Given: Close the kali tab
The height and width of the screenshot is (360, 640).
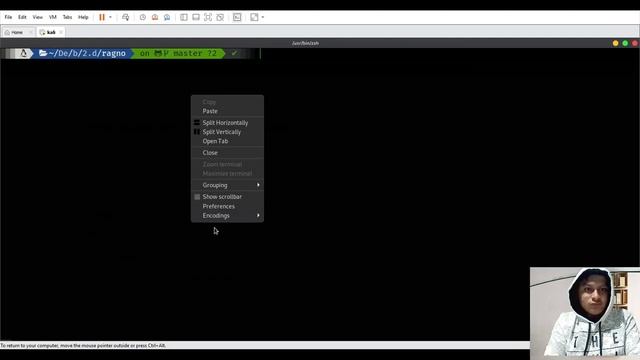Looking at the screenshot, I should pyautogui.click(x=61, y=32).
